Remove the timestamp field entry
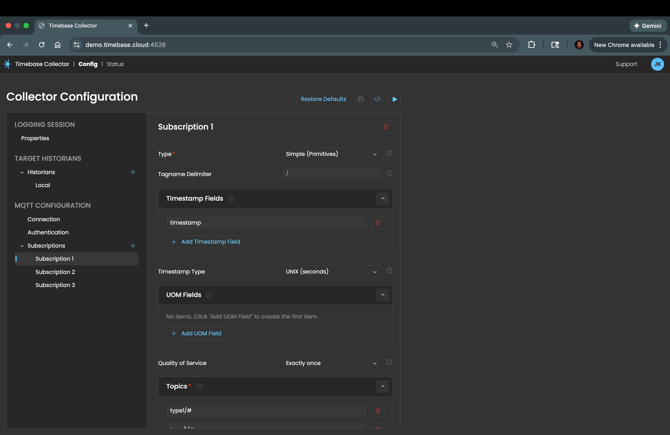The image size is (670, 435). pos(378,223)
